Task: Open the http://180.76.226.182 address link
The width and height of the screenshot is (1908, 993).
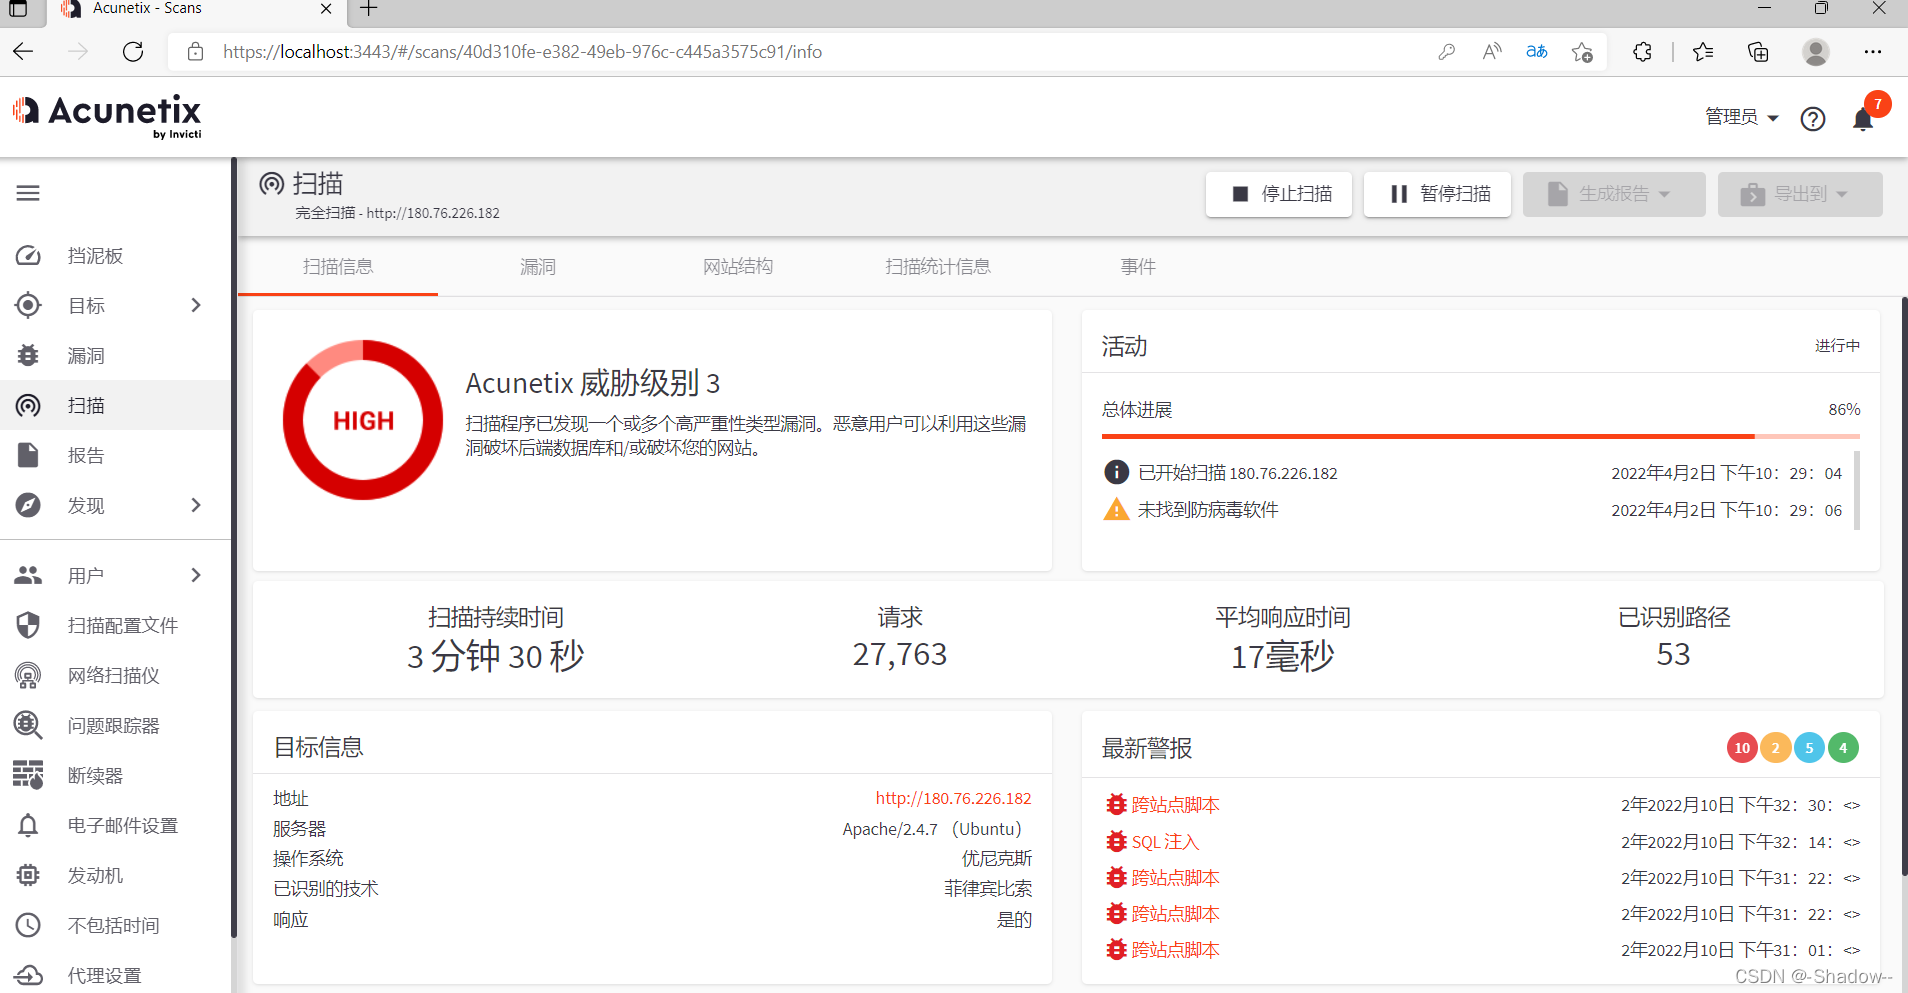Action: (x=953, y=798)
